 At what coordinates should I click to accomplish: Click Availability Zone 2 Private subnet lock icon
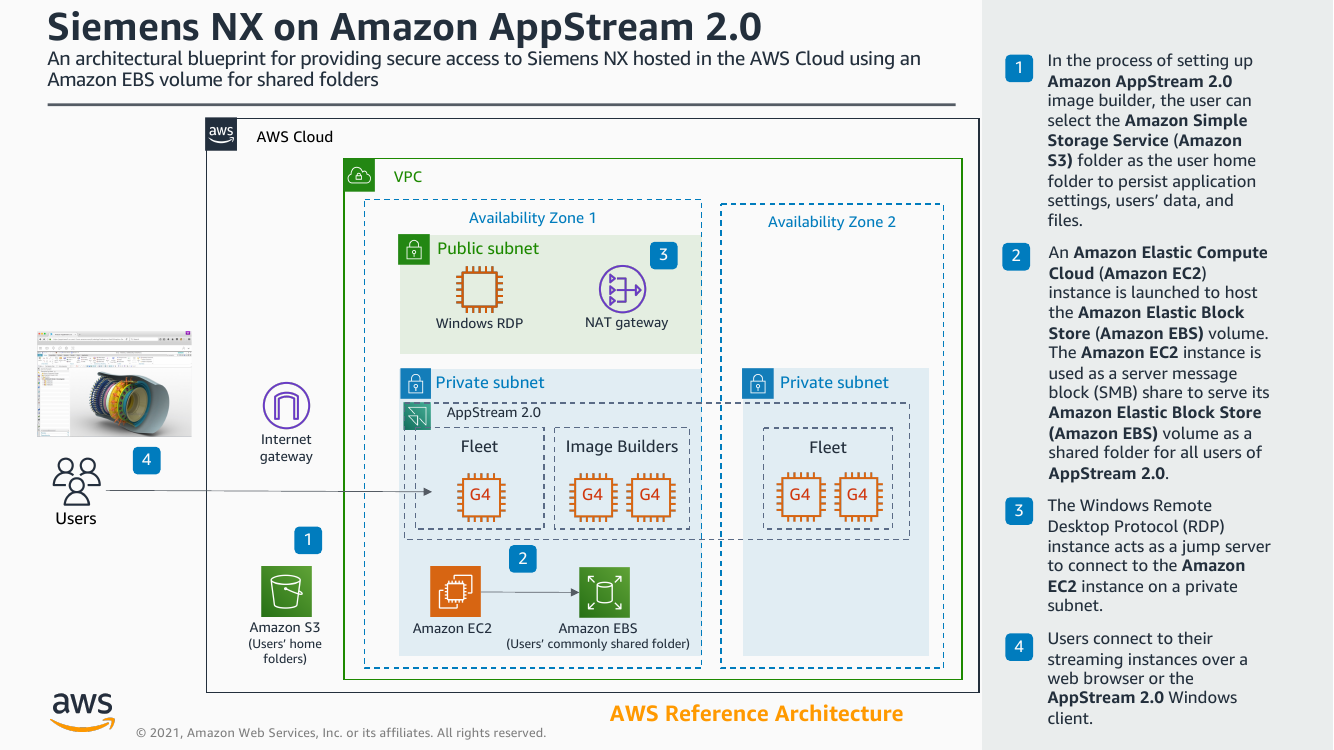pyautogui.click(x=758, y=383)
